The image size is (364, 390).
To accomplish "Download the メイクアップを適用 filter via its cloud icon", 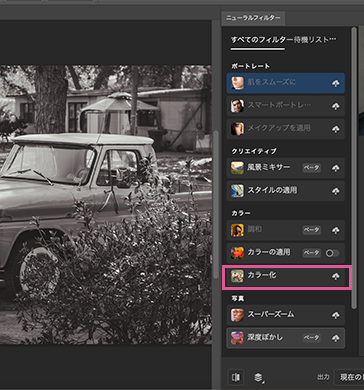I will (336, 129).
